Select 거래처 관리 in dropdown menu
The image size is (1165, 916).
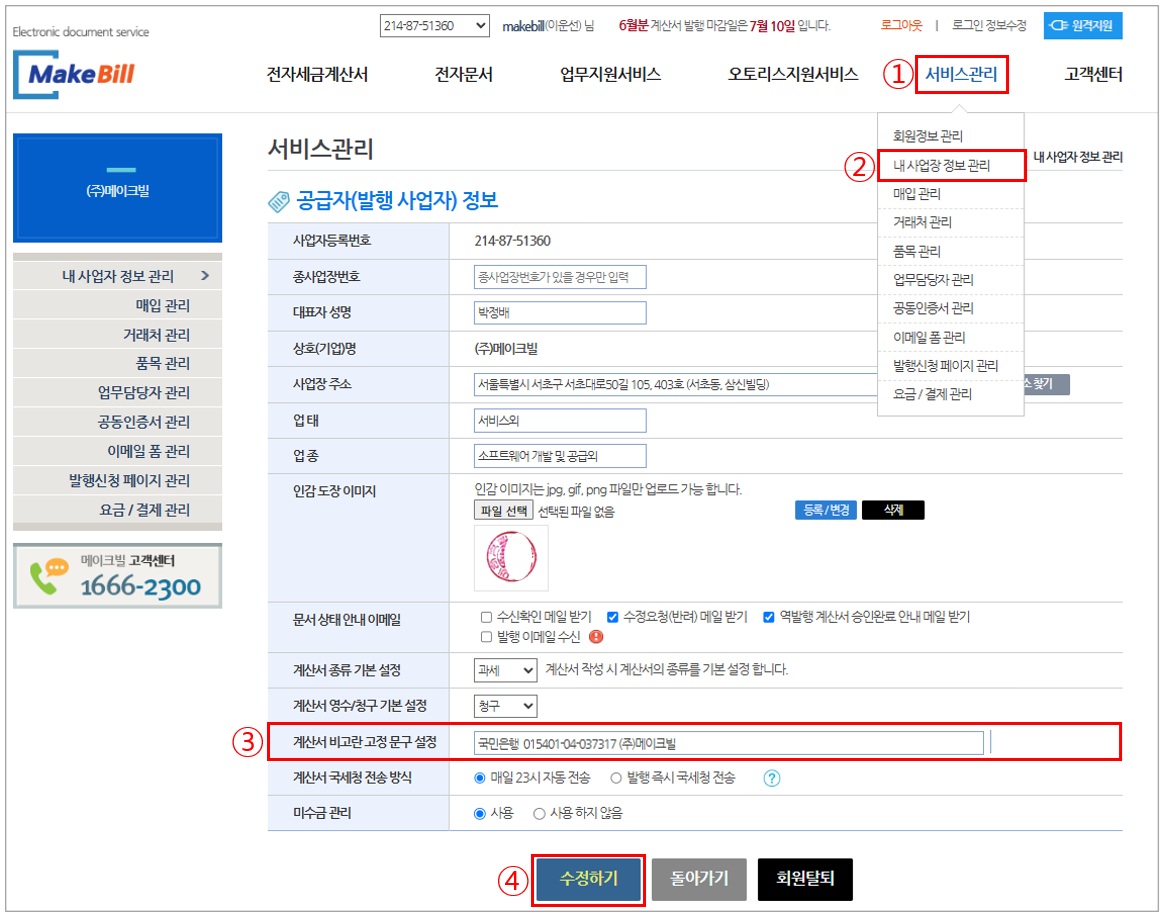coord(922,222)
